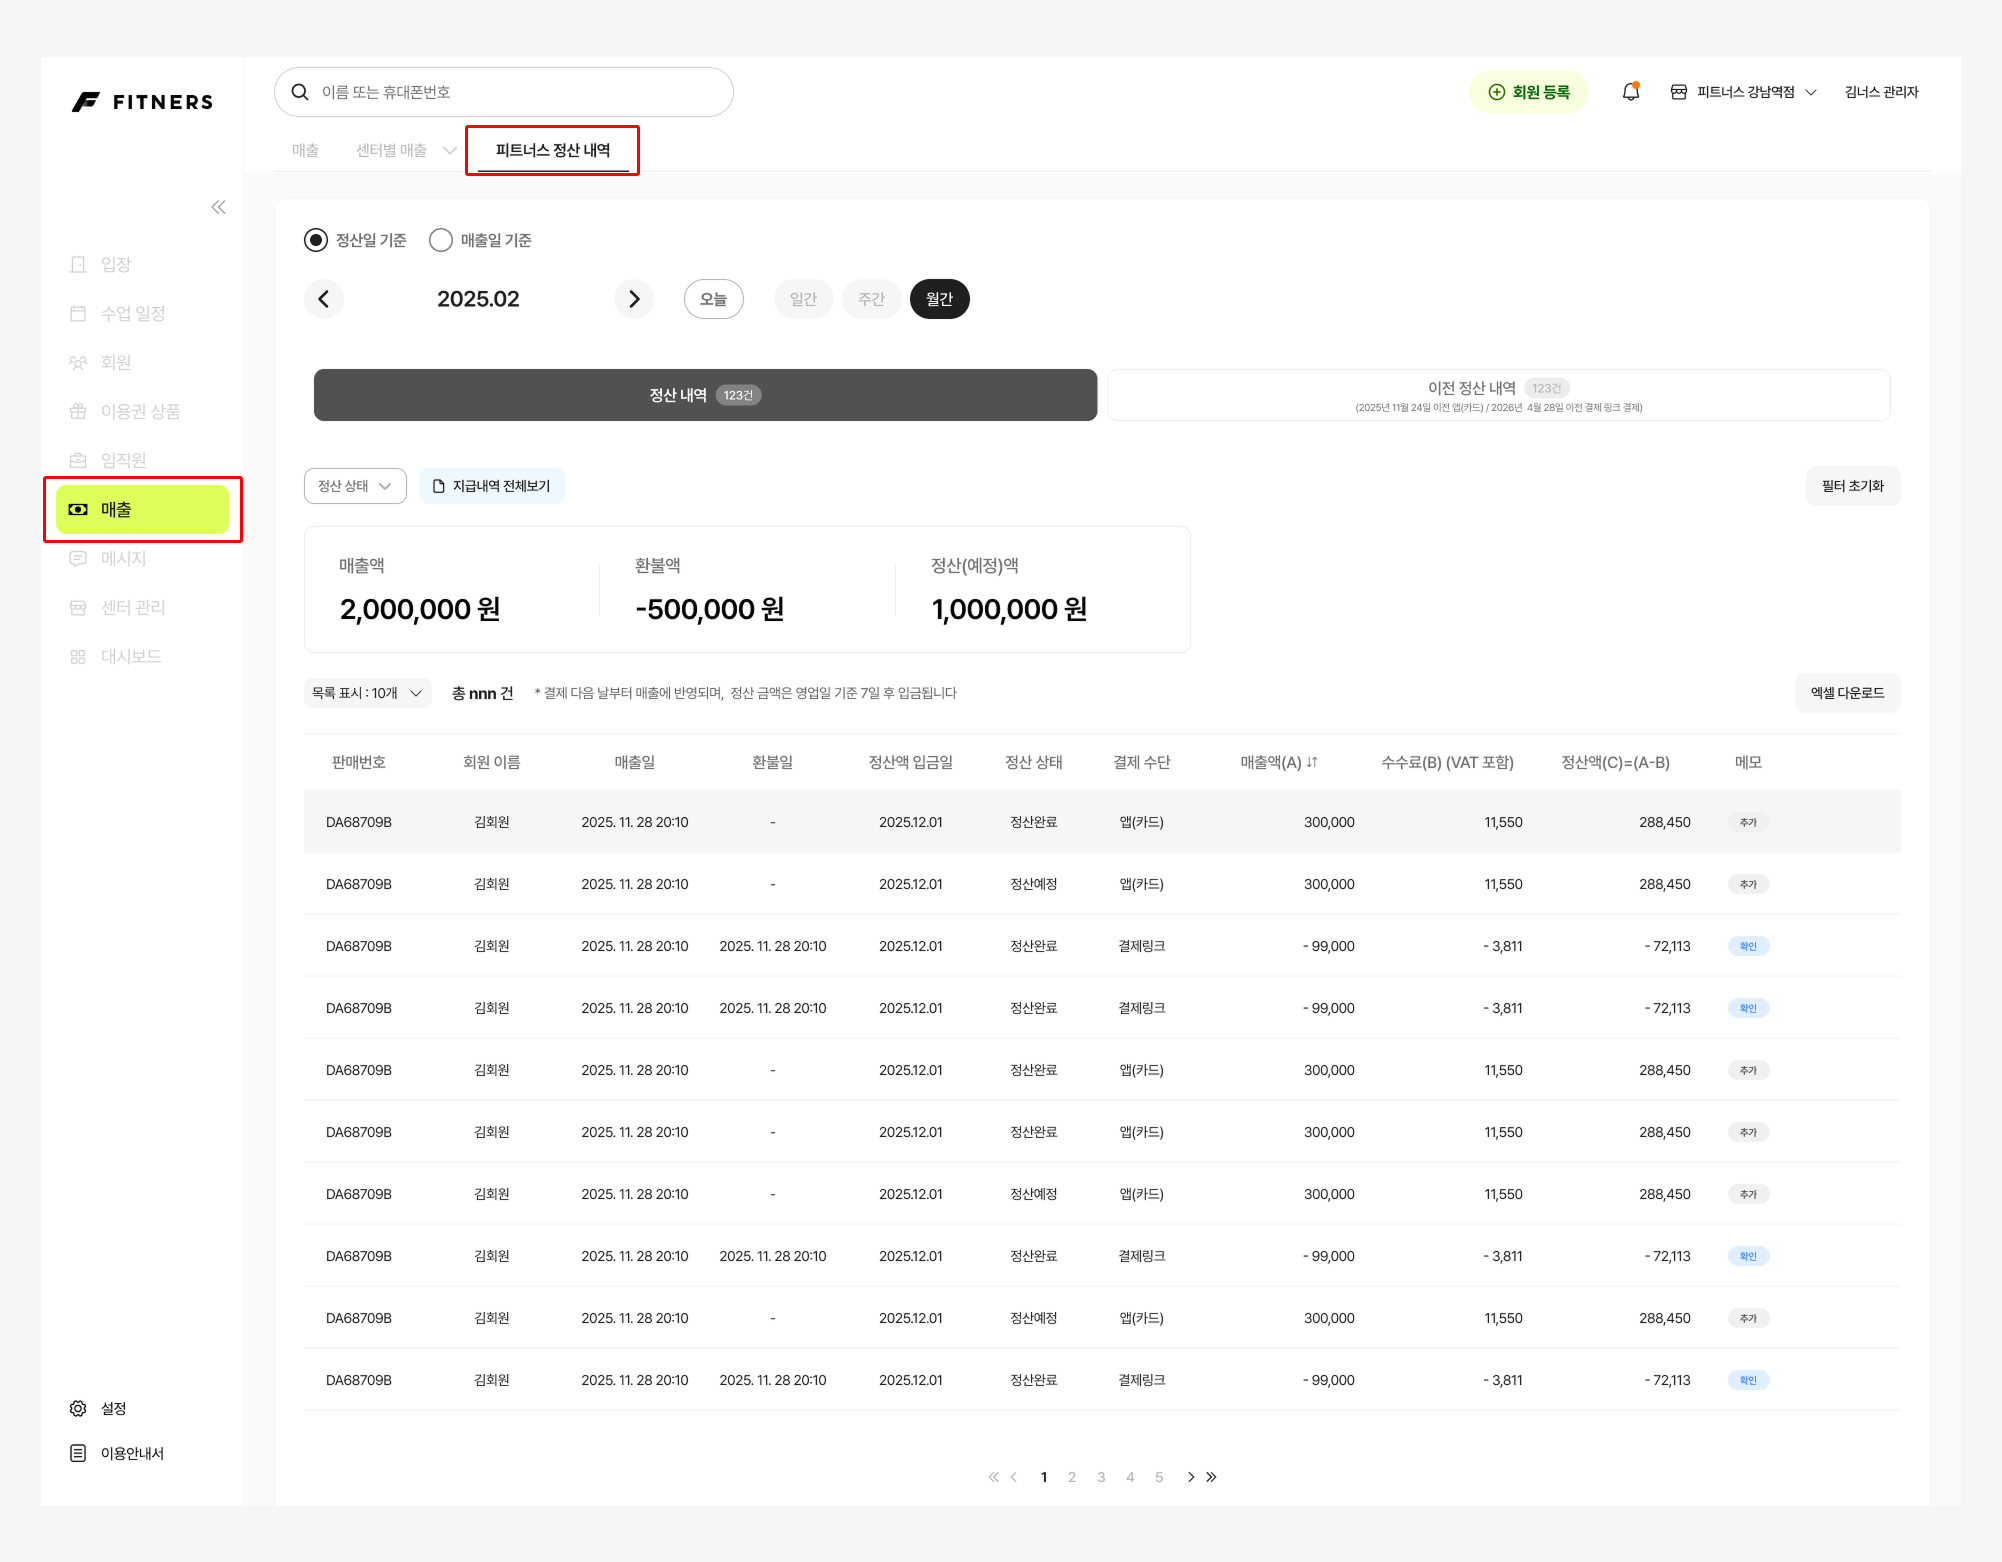The image size is (2002, 1562).
Task: Open notifications bell
Action: (1630, 92)
